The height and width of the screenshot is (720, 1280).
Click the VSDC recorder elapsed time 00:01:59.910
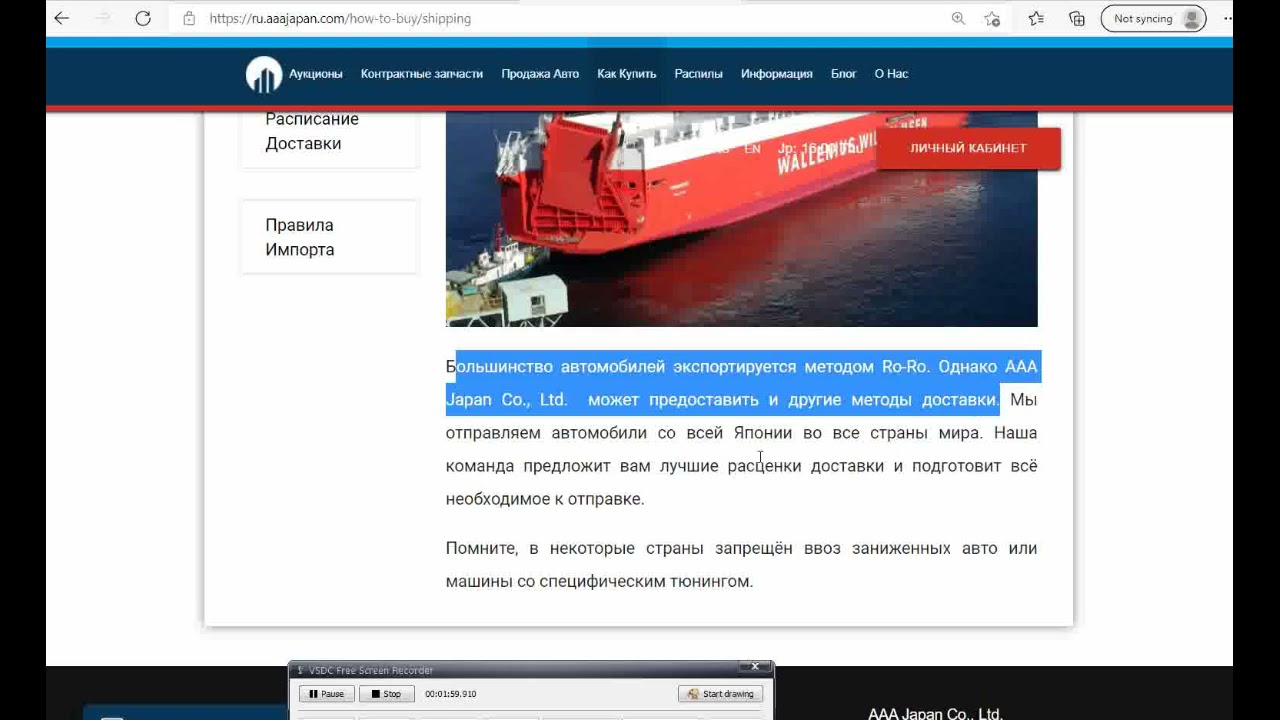[x=450, y=694]
